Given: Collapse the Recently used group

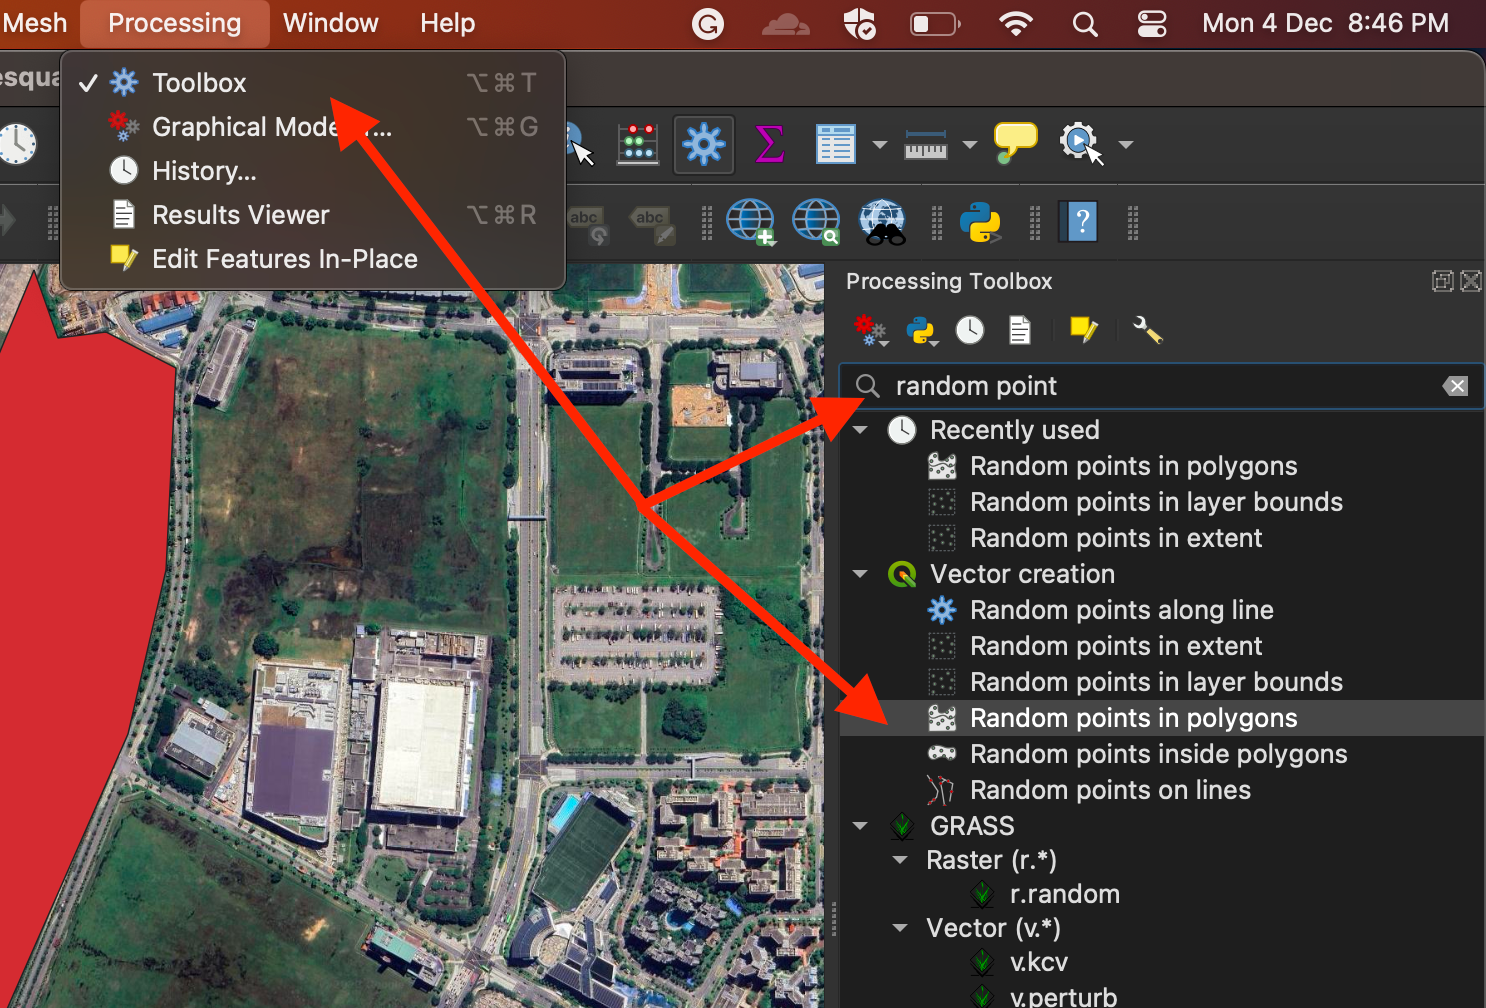Looking at the screenshot, I should tap(861, 430).
